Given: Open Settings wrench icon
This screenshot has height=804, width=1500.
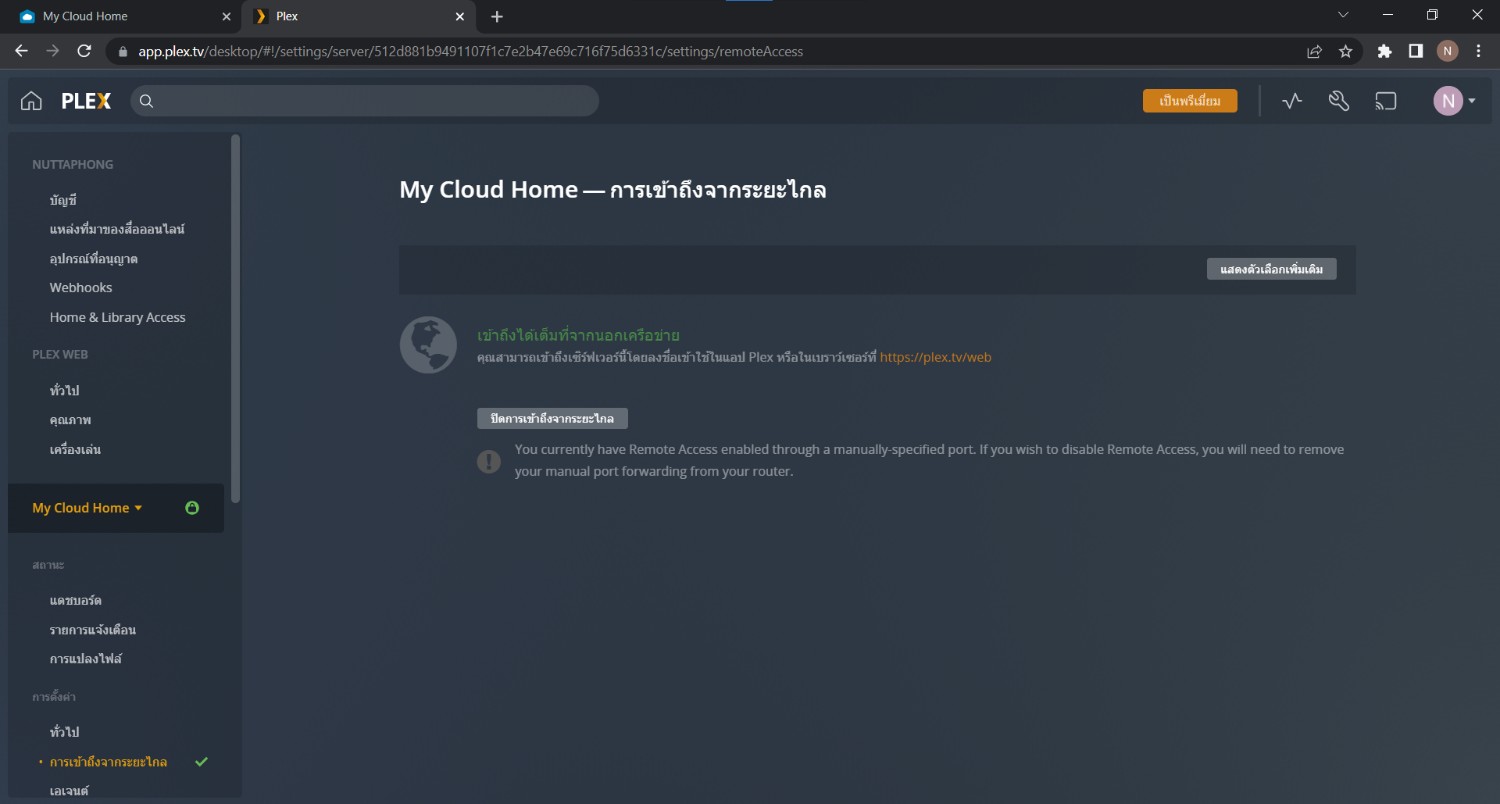Looking at the screenshot, I should [1339, 101].
